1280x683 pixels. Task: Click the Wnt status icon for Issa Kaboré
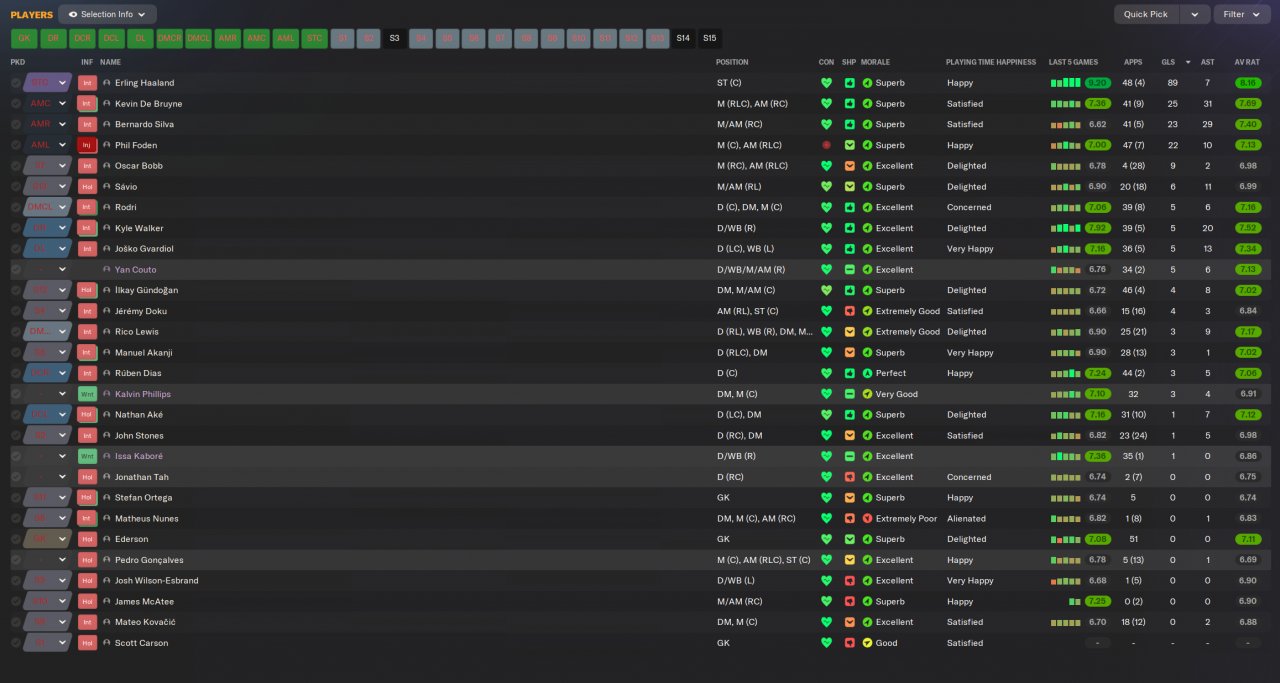(87, 456)
